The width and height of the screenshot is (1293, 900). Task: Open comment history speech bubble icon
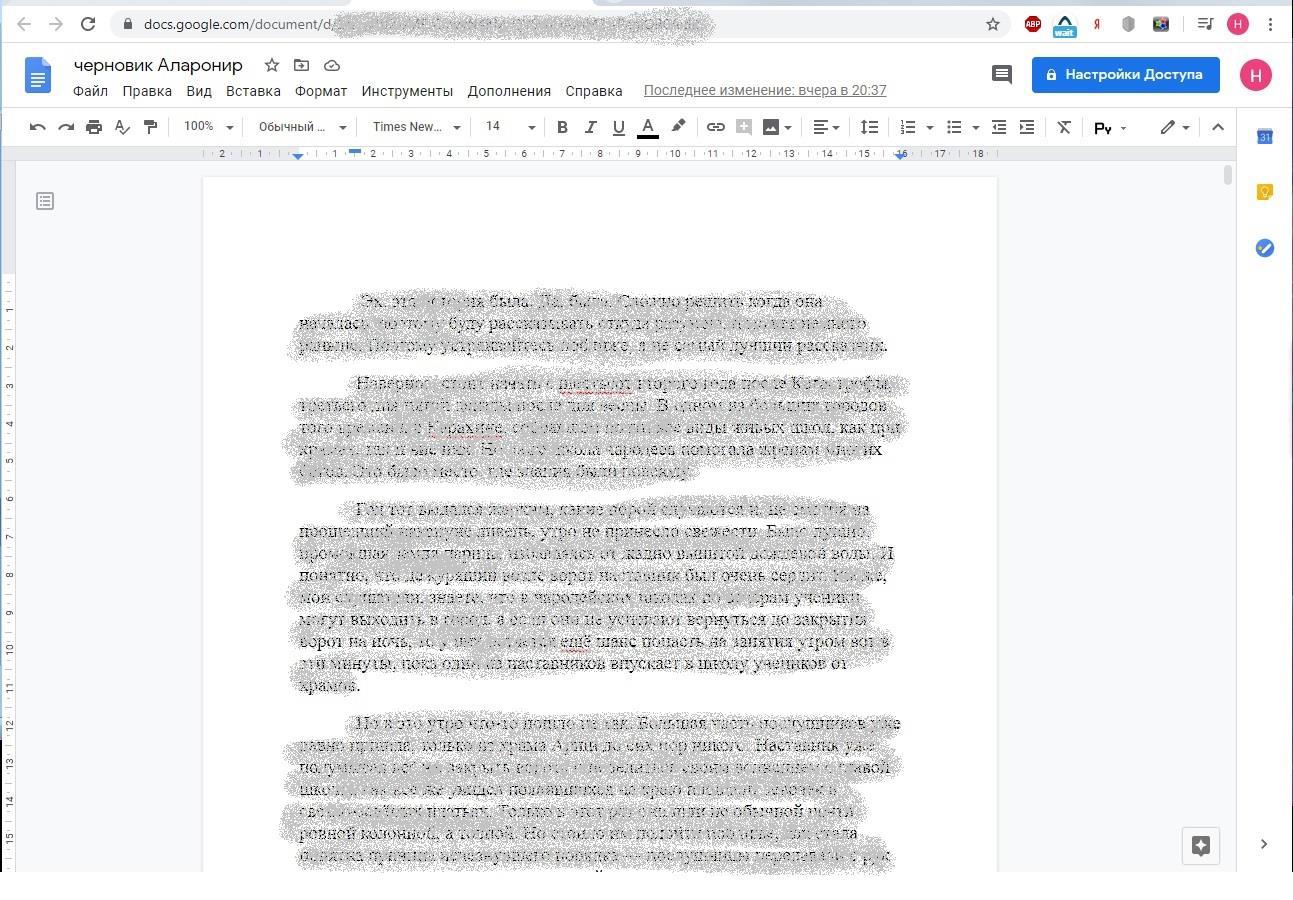pos(1001,74)
